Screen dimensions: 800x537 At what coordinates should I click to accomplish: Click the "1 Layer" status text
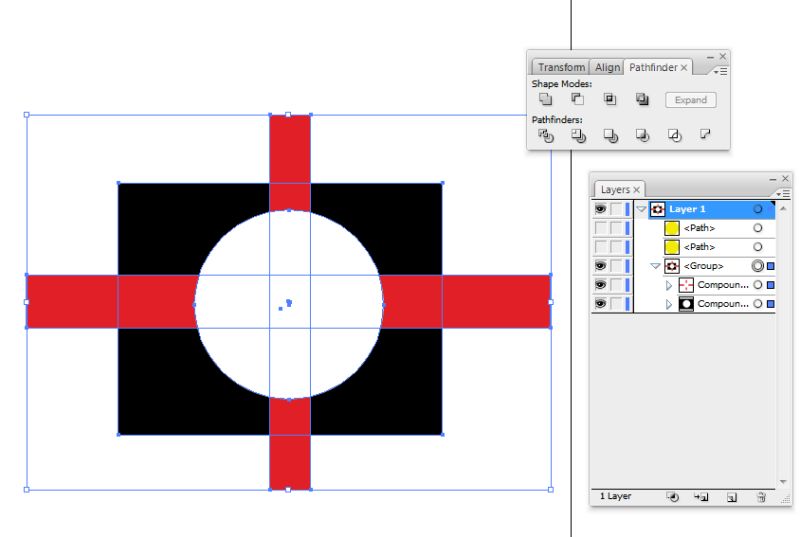pyautogui.click(x=615, y=496)
